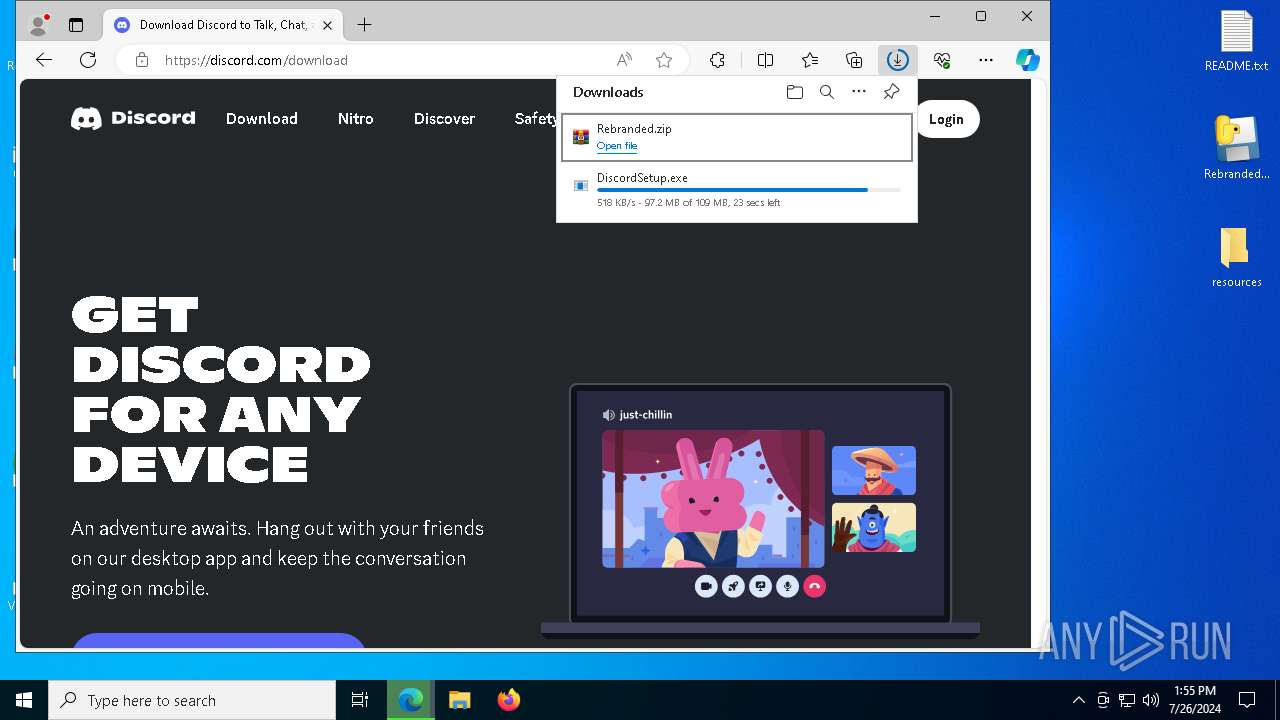Open the network tray icon
Screen dimensions: 1280x720
1127,700
